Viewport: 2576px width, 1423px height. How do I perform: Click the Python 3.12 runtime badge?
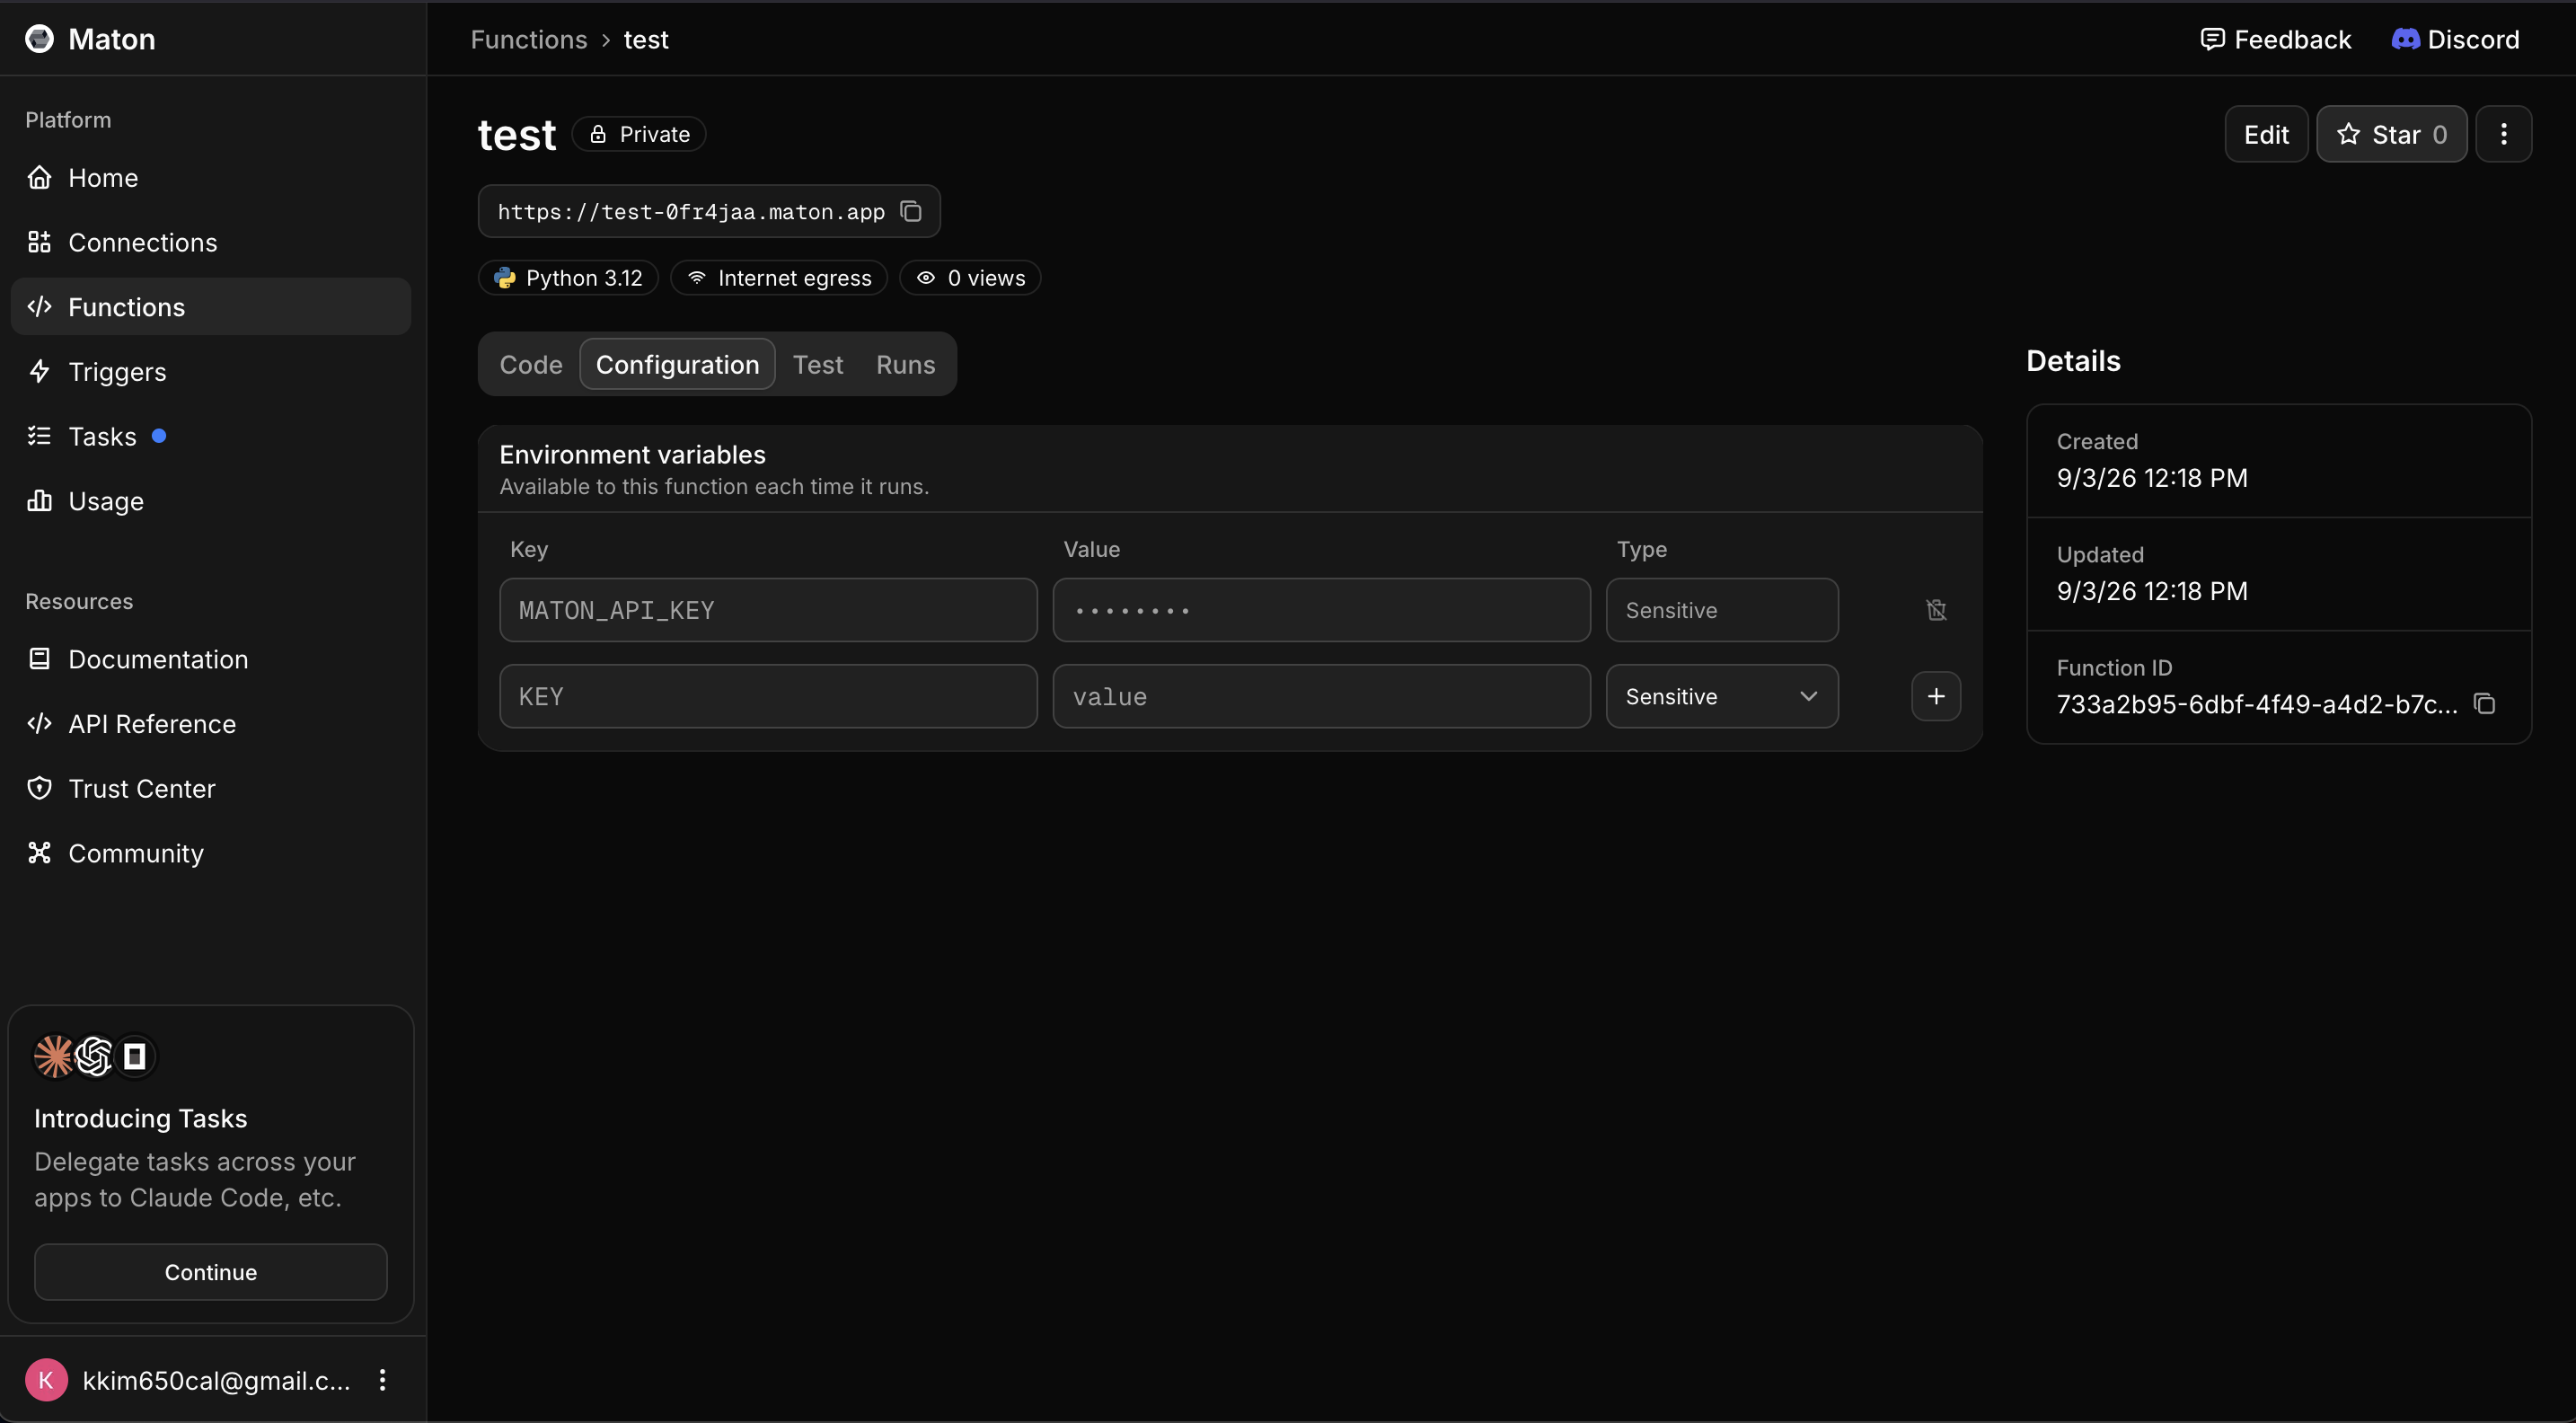(568, 278)
